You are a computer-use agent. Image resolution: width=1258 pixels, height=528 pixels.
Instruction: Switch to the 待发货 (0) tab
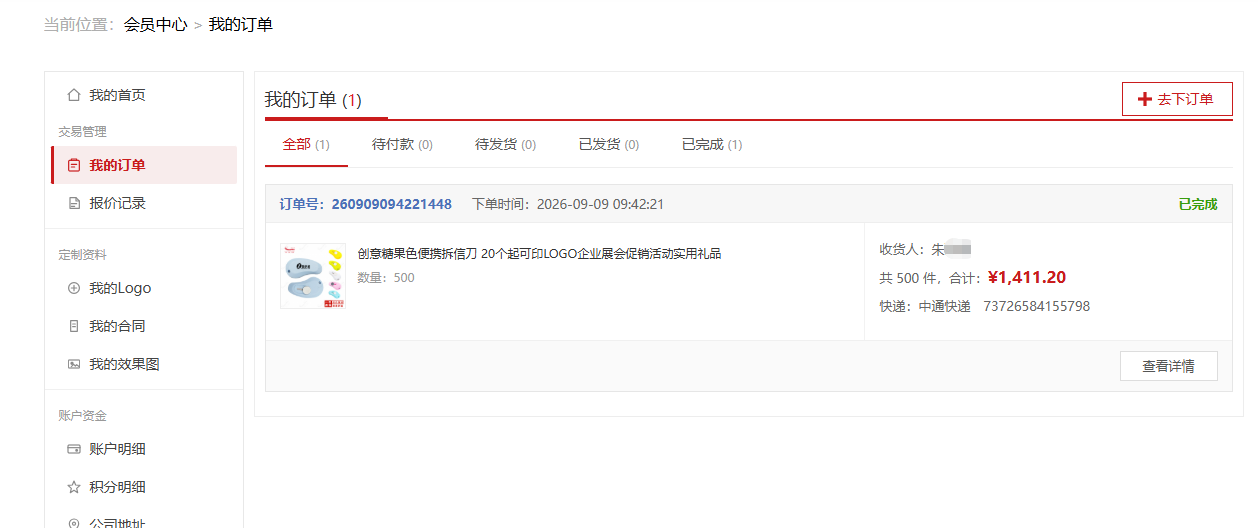[505, 144]
